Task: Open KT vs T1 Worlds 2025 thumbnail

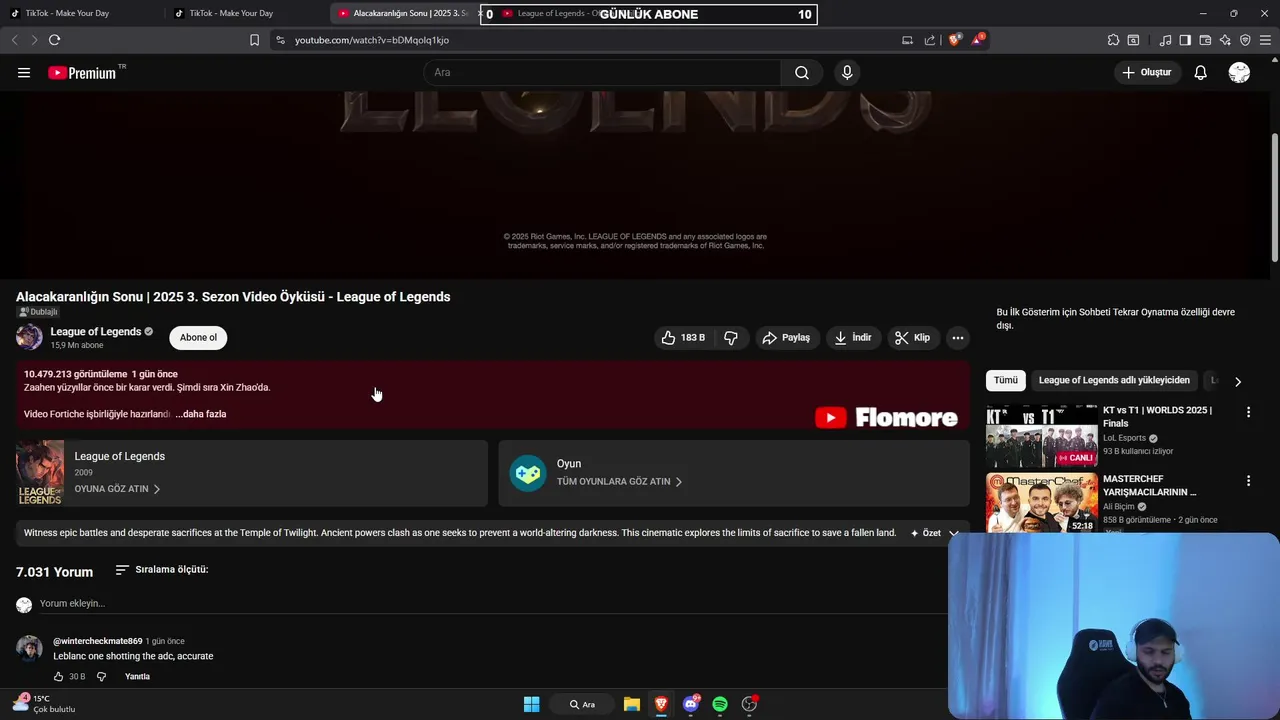Action: (x=1041, y=435)
